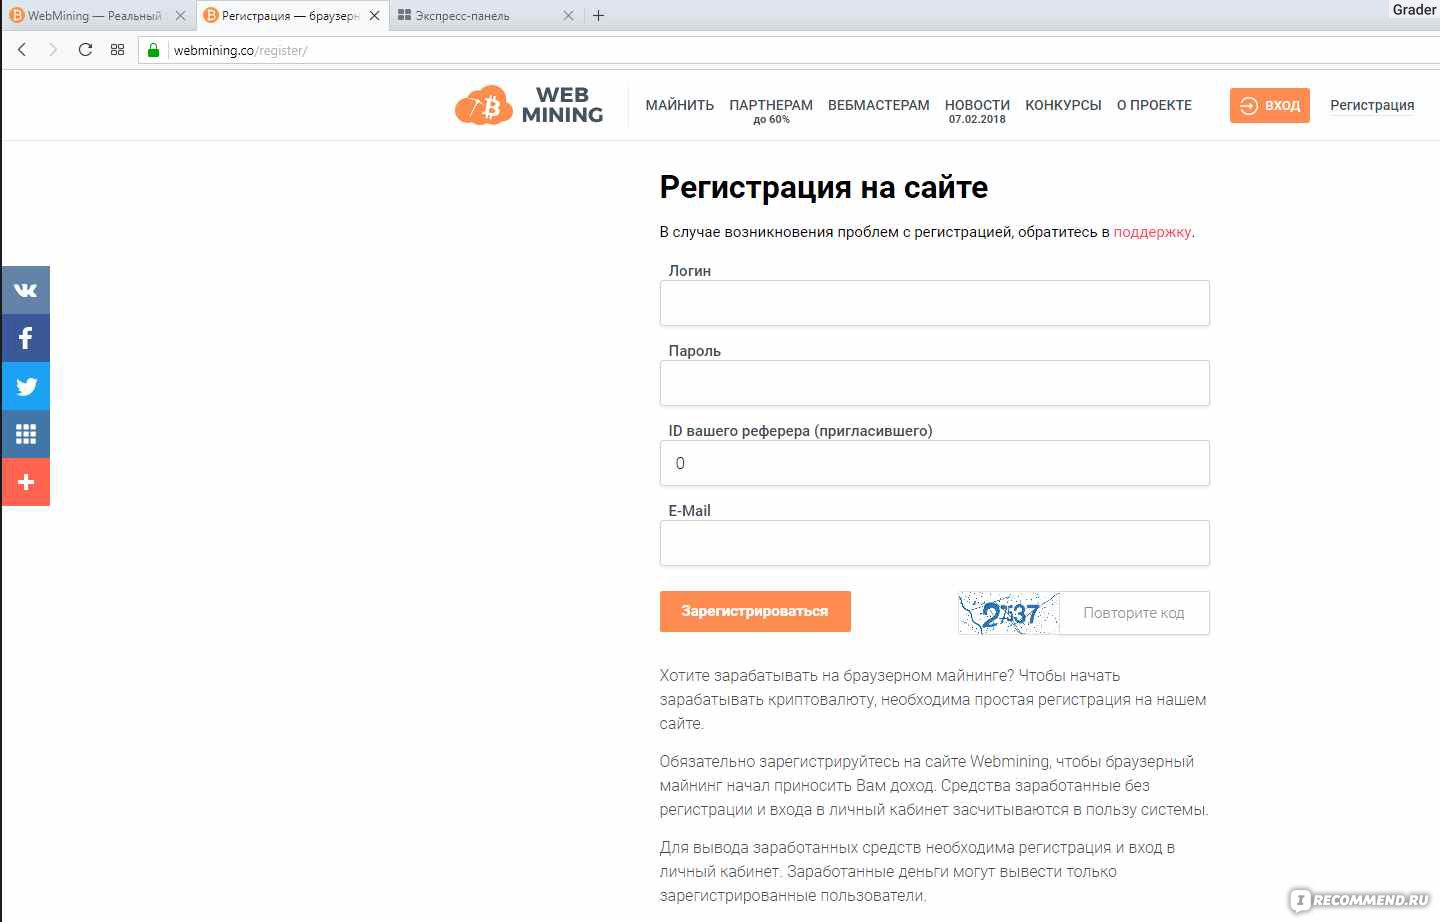The width and height of the screenshot is (1440, 922).
Task: Click the Повторите код captcha field
Action: pyautogui.click(x=1134, y=613)
